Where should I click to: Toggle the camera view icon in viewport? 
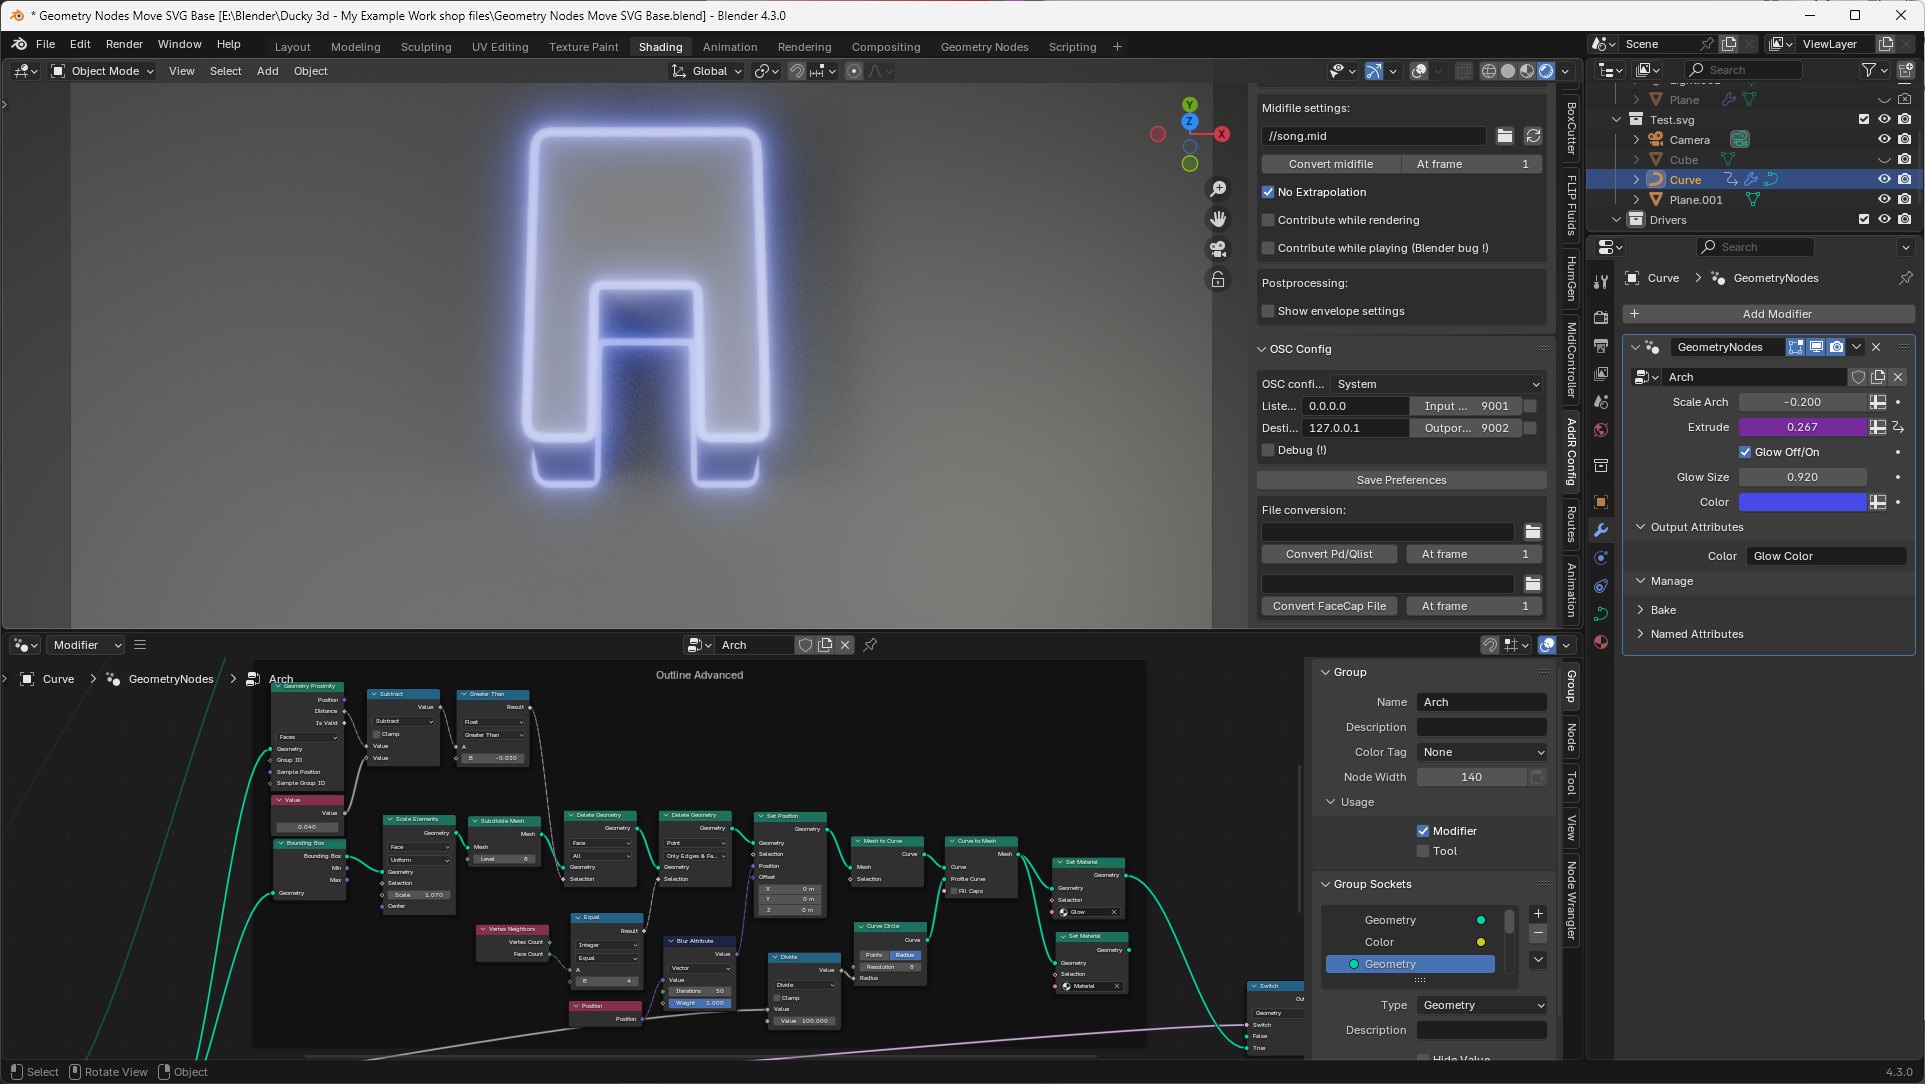click(x=1218, y=249)
